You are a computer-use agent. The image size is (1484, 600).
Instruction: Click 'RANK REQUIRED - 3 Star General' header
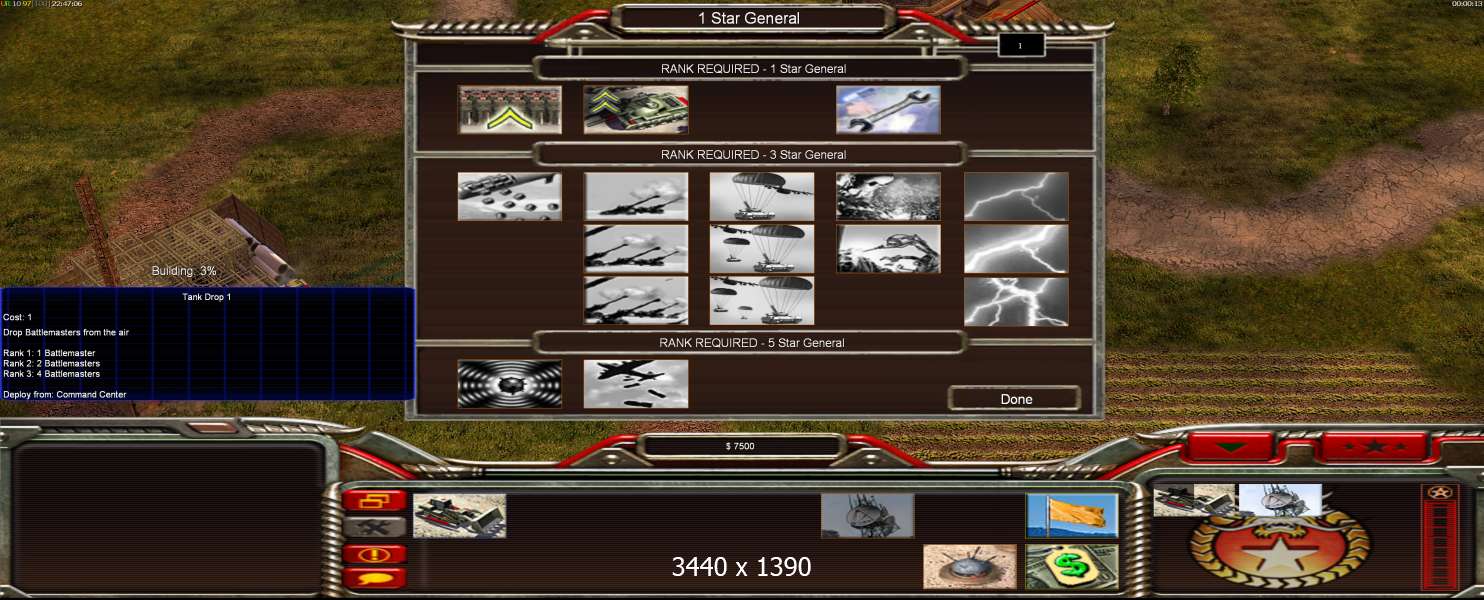point(753,155)
